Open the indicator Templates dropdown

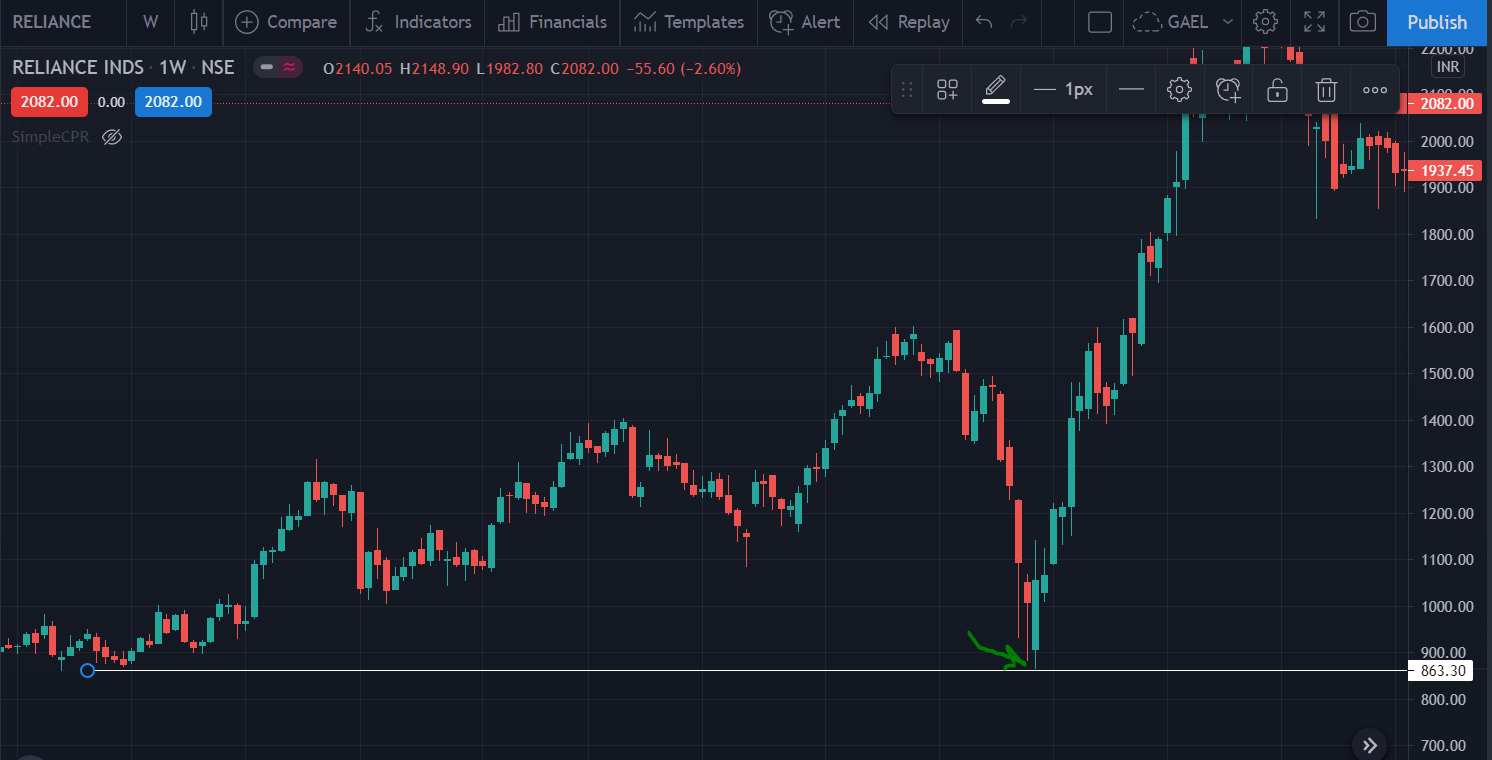click(x=689, y=21)
